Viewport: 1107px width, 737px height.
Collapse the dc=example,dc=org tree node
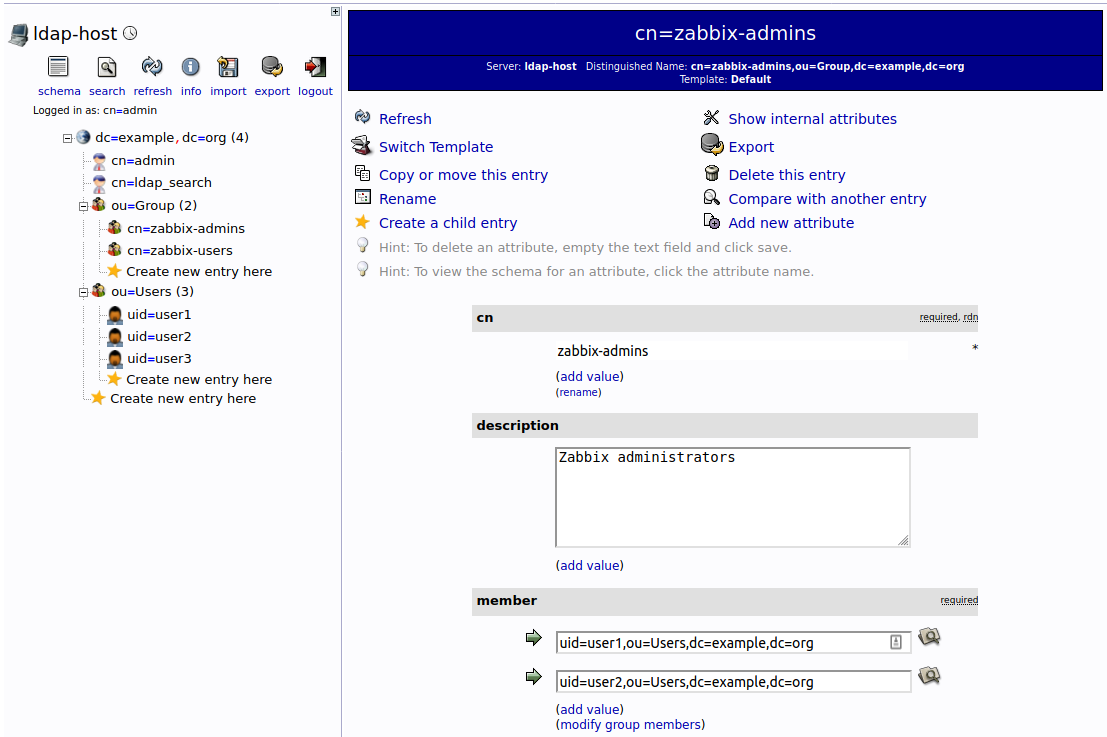tap(68, 138)
